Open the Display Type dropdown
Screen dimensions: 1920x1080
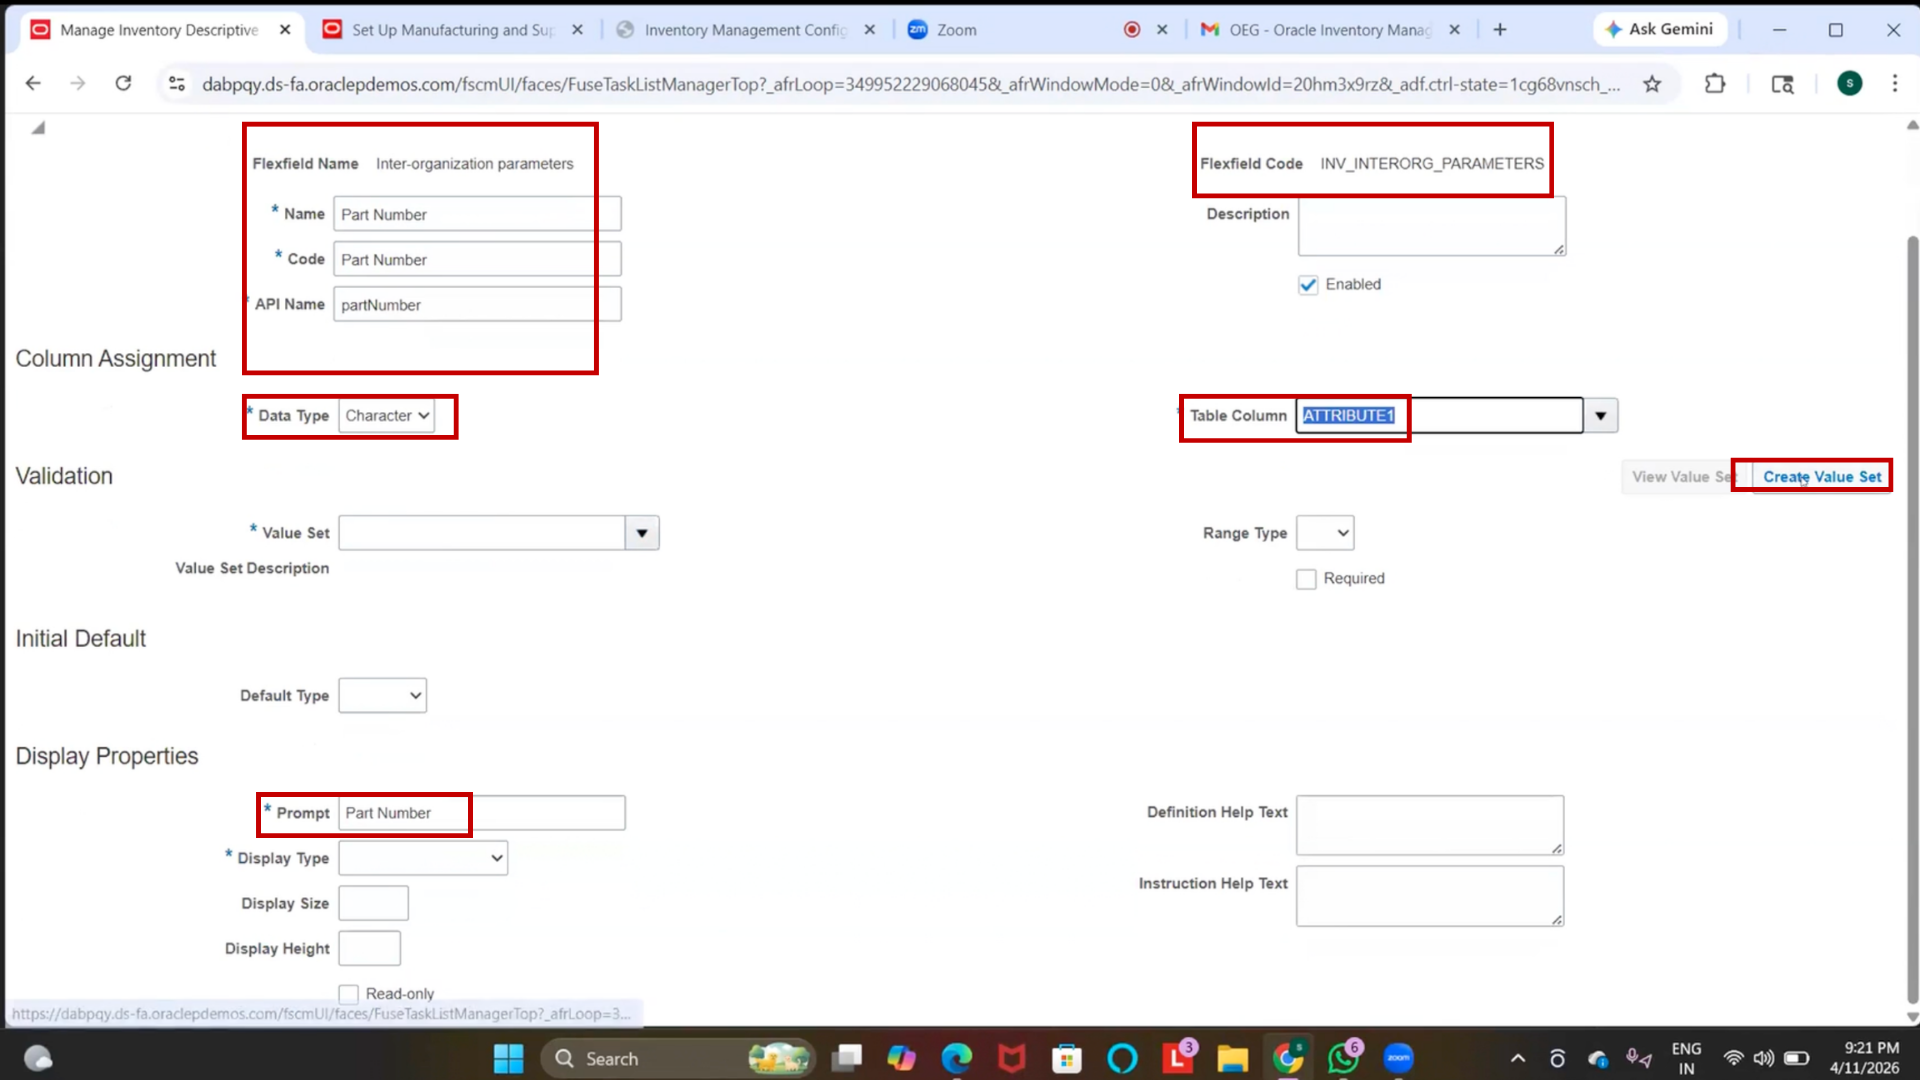pos(423,858)
